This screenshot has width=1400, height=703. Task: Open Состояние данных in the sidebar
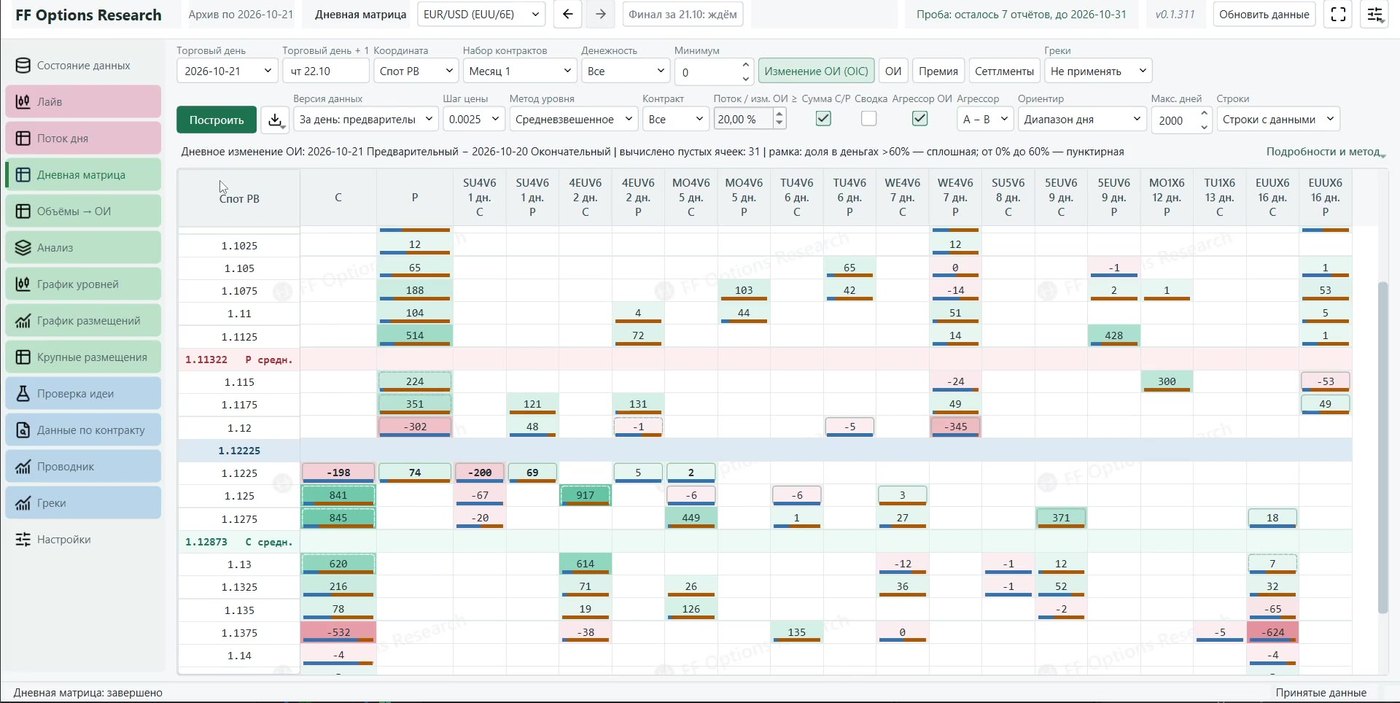tap(83, 65)
